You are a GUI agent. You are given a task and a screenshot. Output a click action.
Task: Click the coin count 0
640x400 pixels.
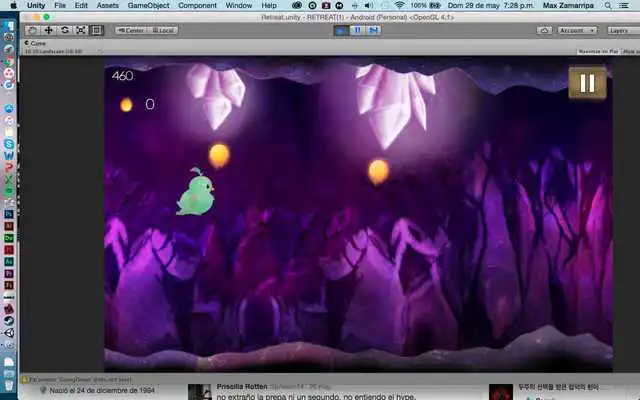click(x=150, y=104)
